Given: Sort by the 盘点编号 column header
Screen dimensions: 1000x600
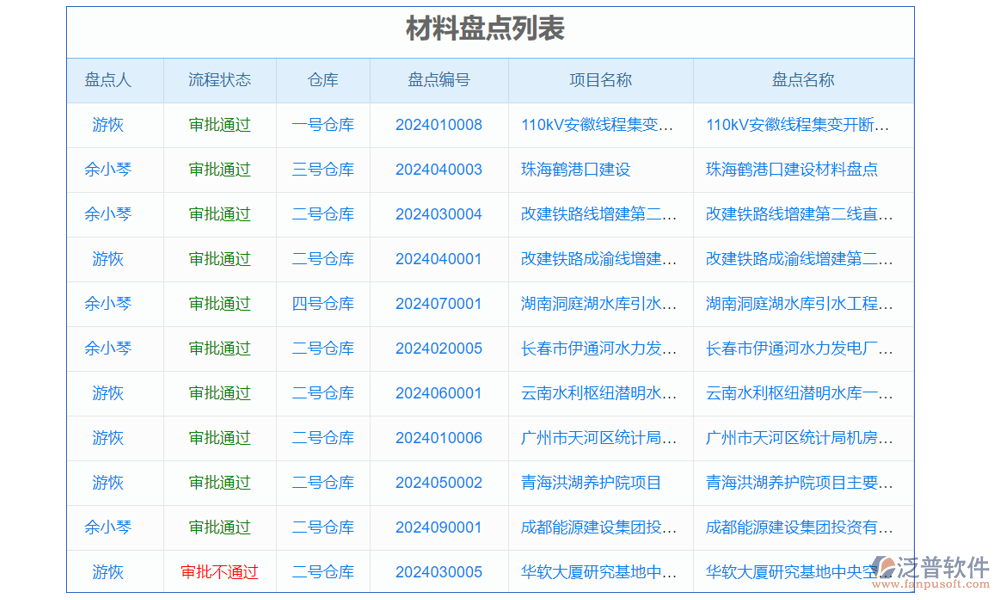Looking at the screenshot, I should [x=439, y=80].
